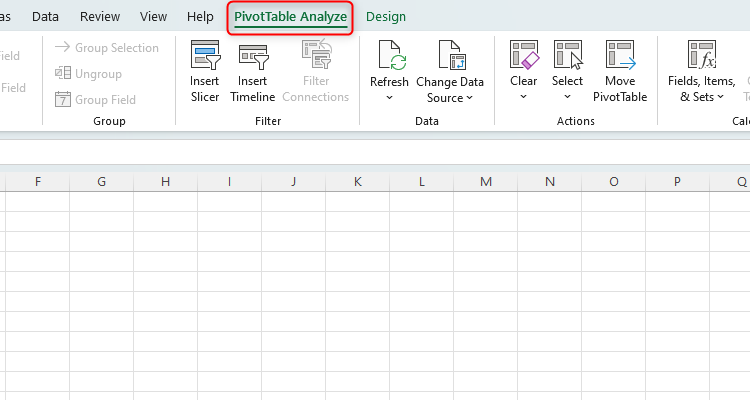Click the Insert Slicer icon
This screenshot has height=400, width=750.
(x=205, y=56)
